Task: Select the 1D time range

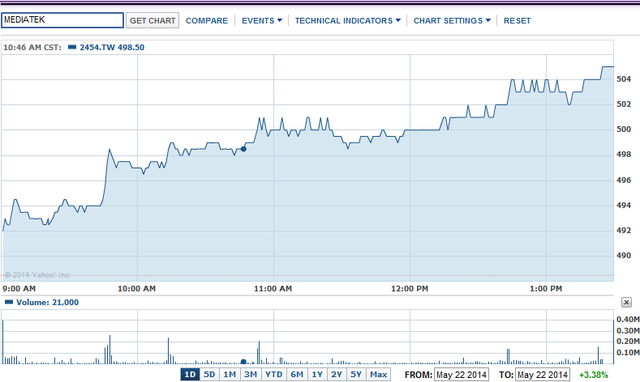Action: pyautogui.click(x=190, y=375)
